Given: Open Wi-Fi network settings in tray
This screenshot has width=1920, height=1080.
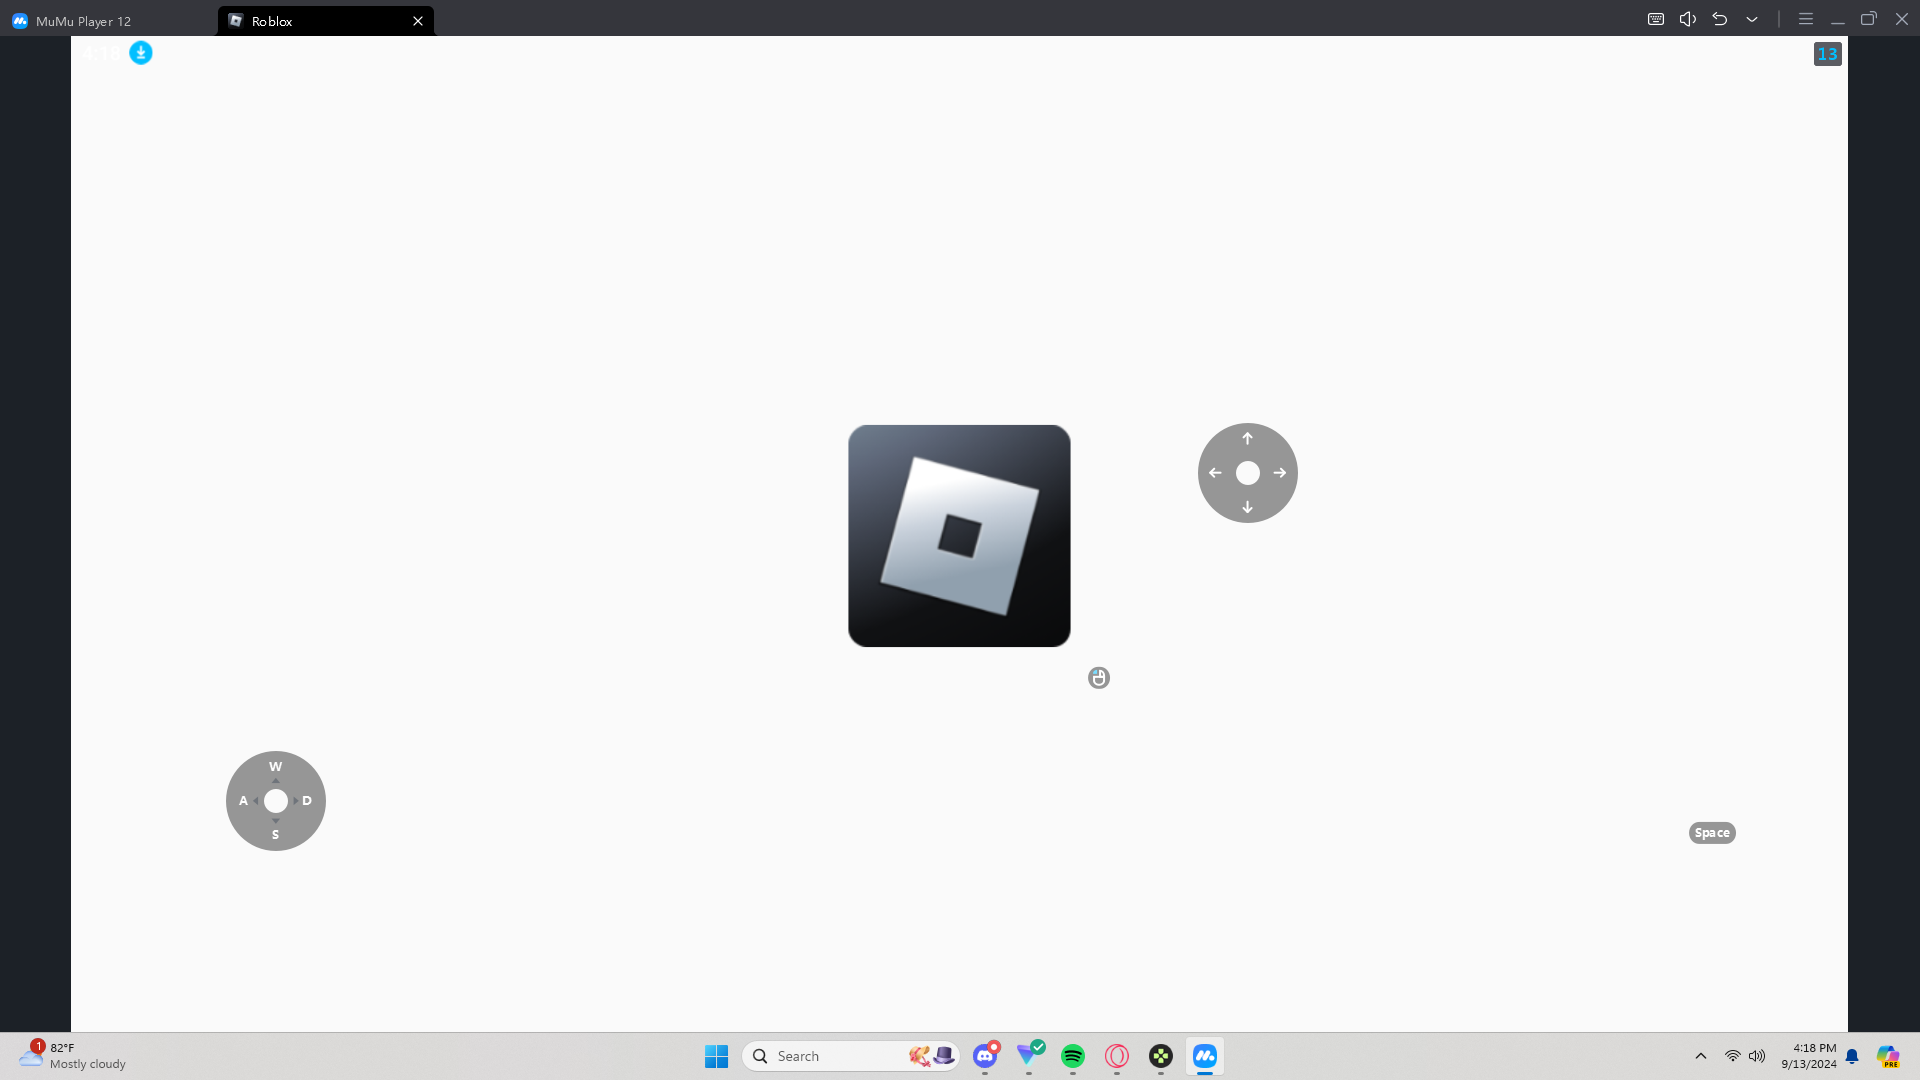Looking at the screenshot, I should click(1733, 1056).
